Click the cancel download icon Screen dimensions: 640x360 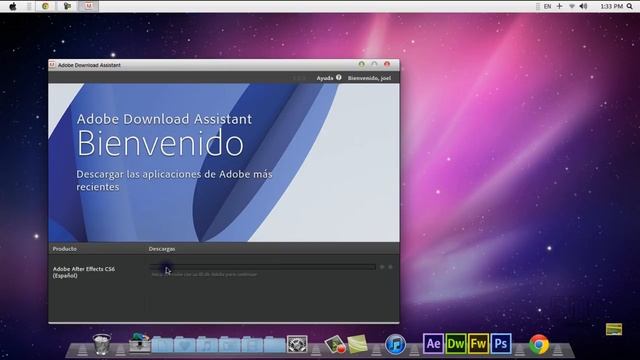[390, 267]
